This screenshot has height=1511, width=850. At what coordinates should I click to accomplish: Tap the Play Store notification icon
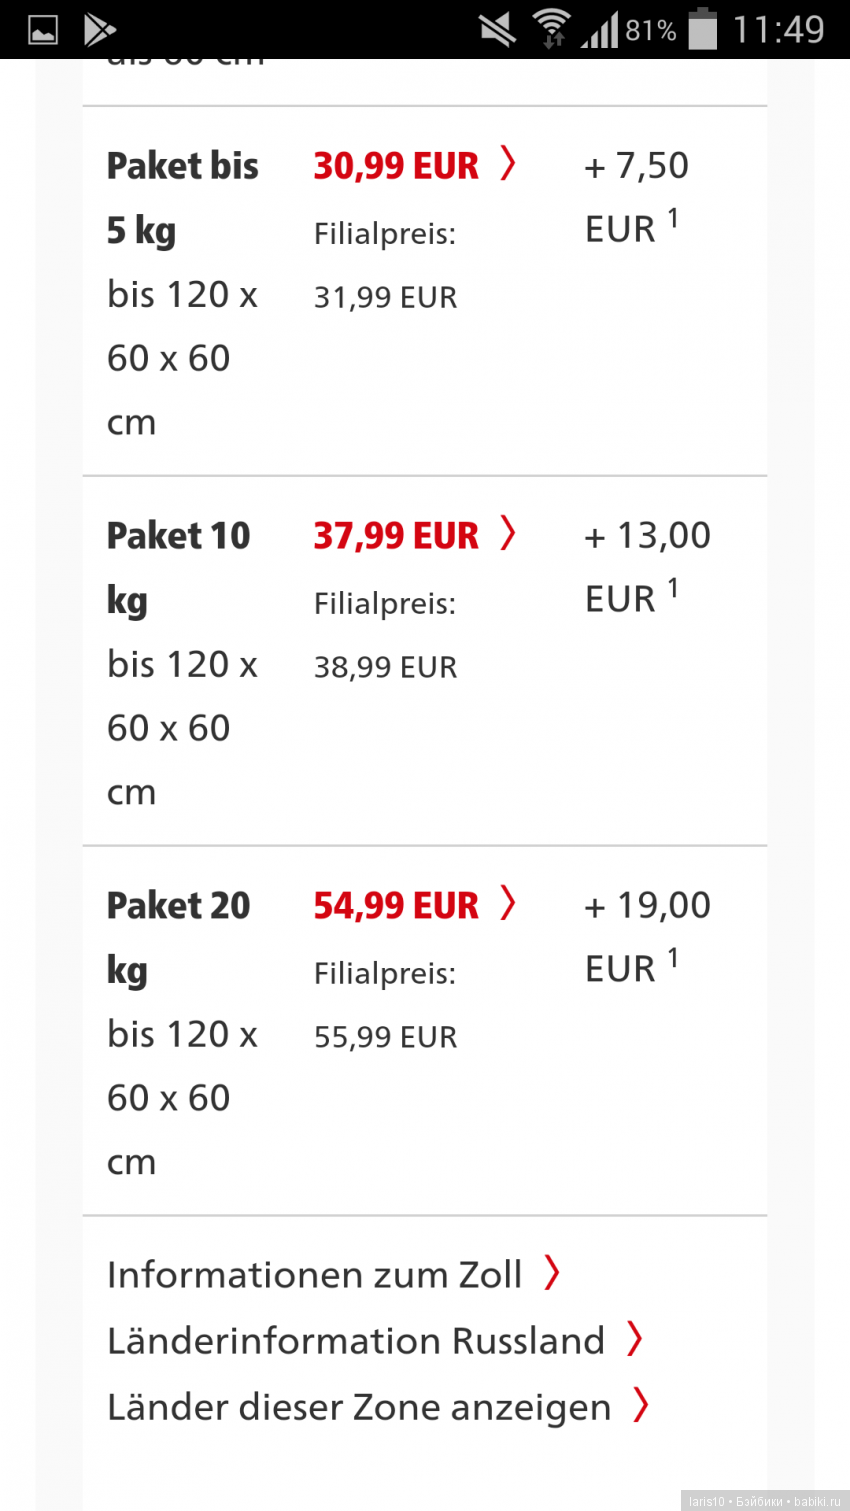99,30
